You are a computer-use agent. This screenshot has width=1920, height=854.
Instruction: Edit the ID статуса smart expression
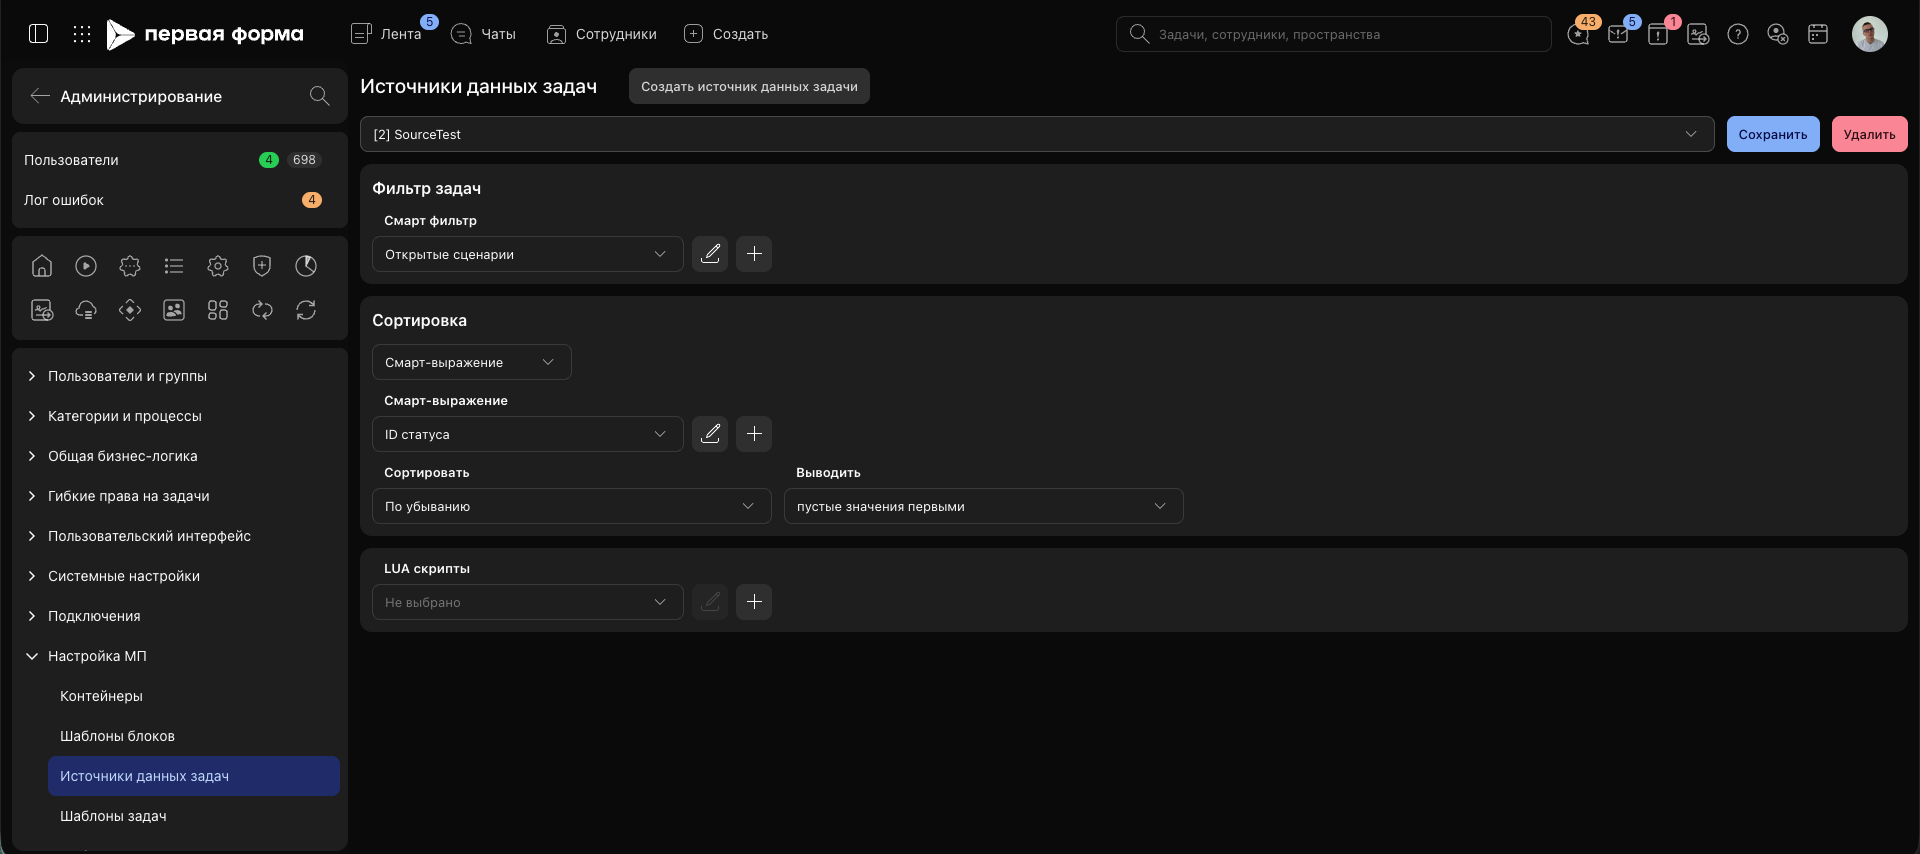point(710,434)
